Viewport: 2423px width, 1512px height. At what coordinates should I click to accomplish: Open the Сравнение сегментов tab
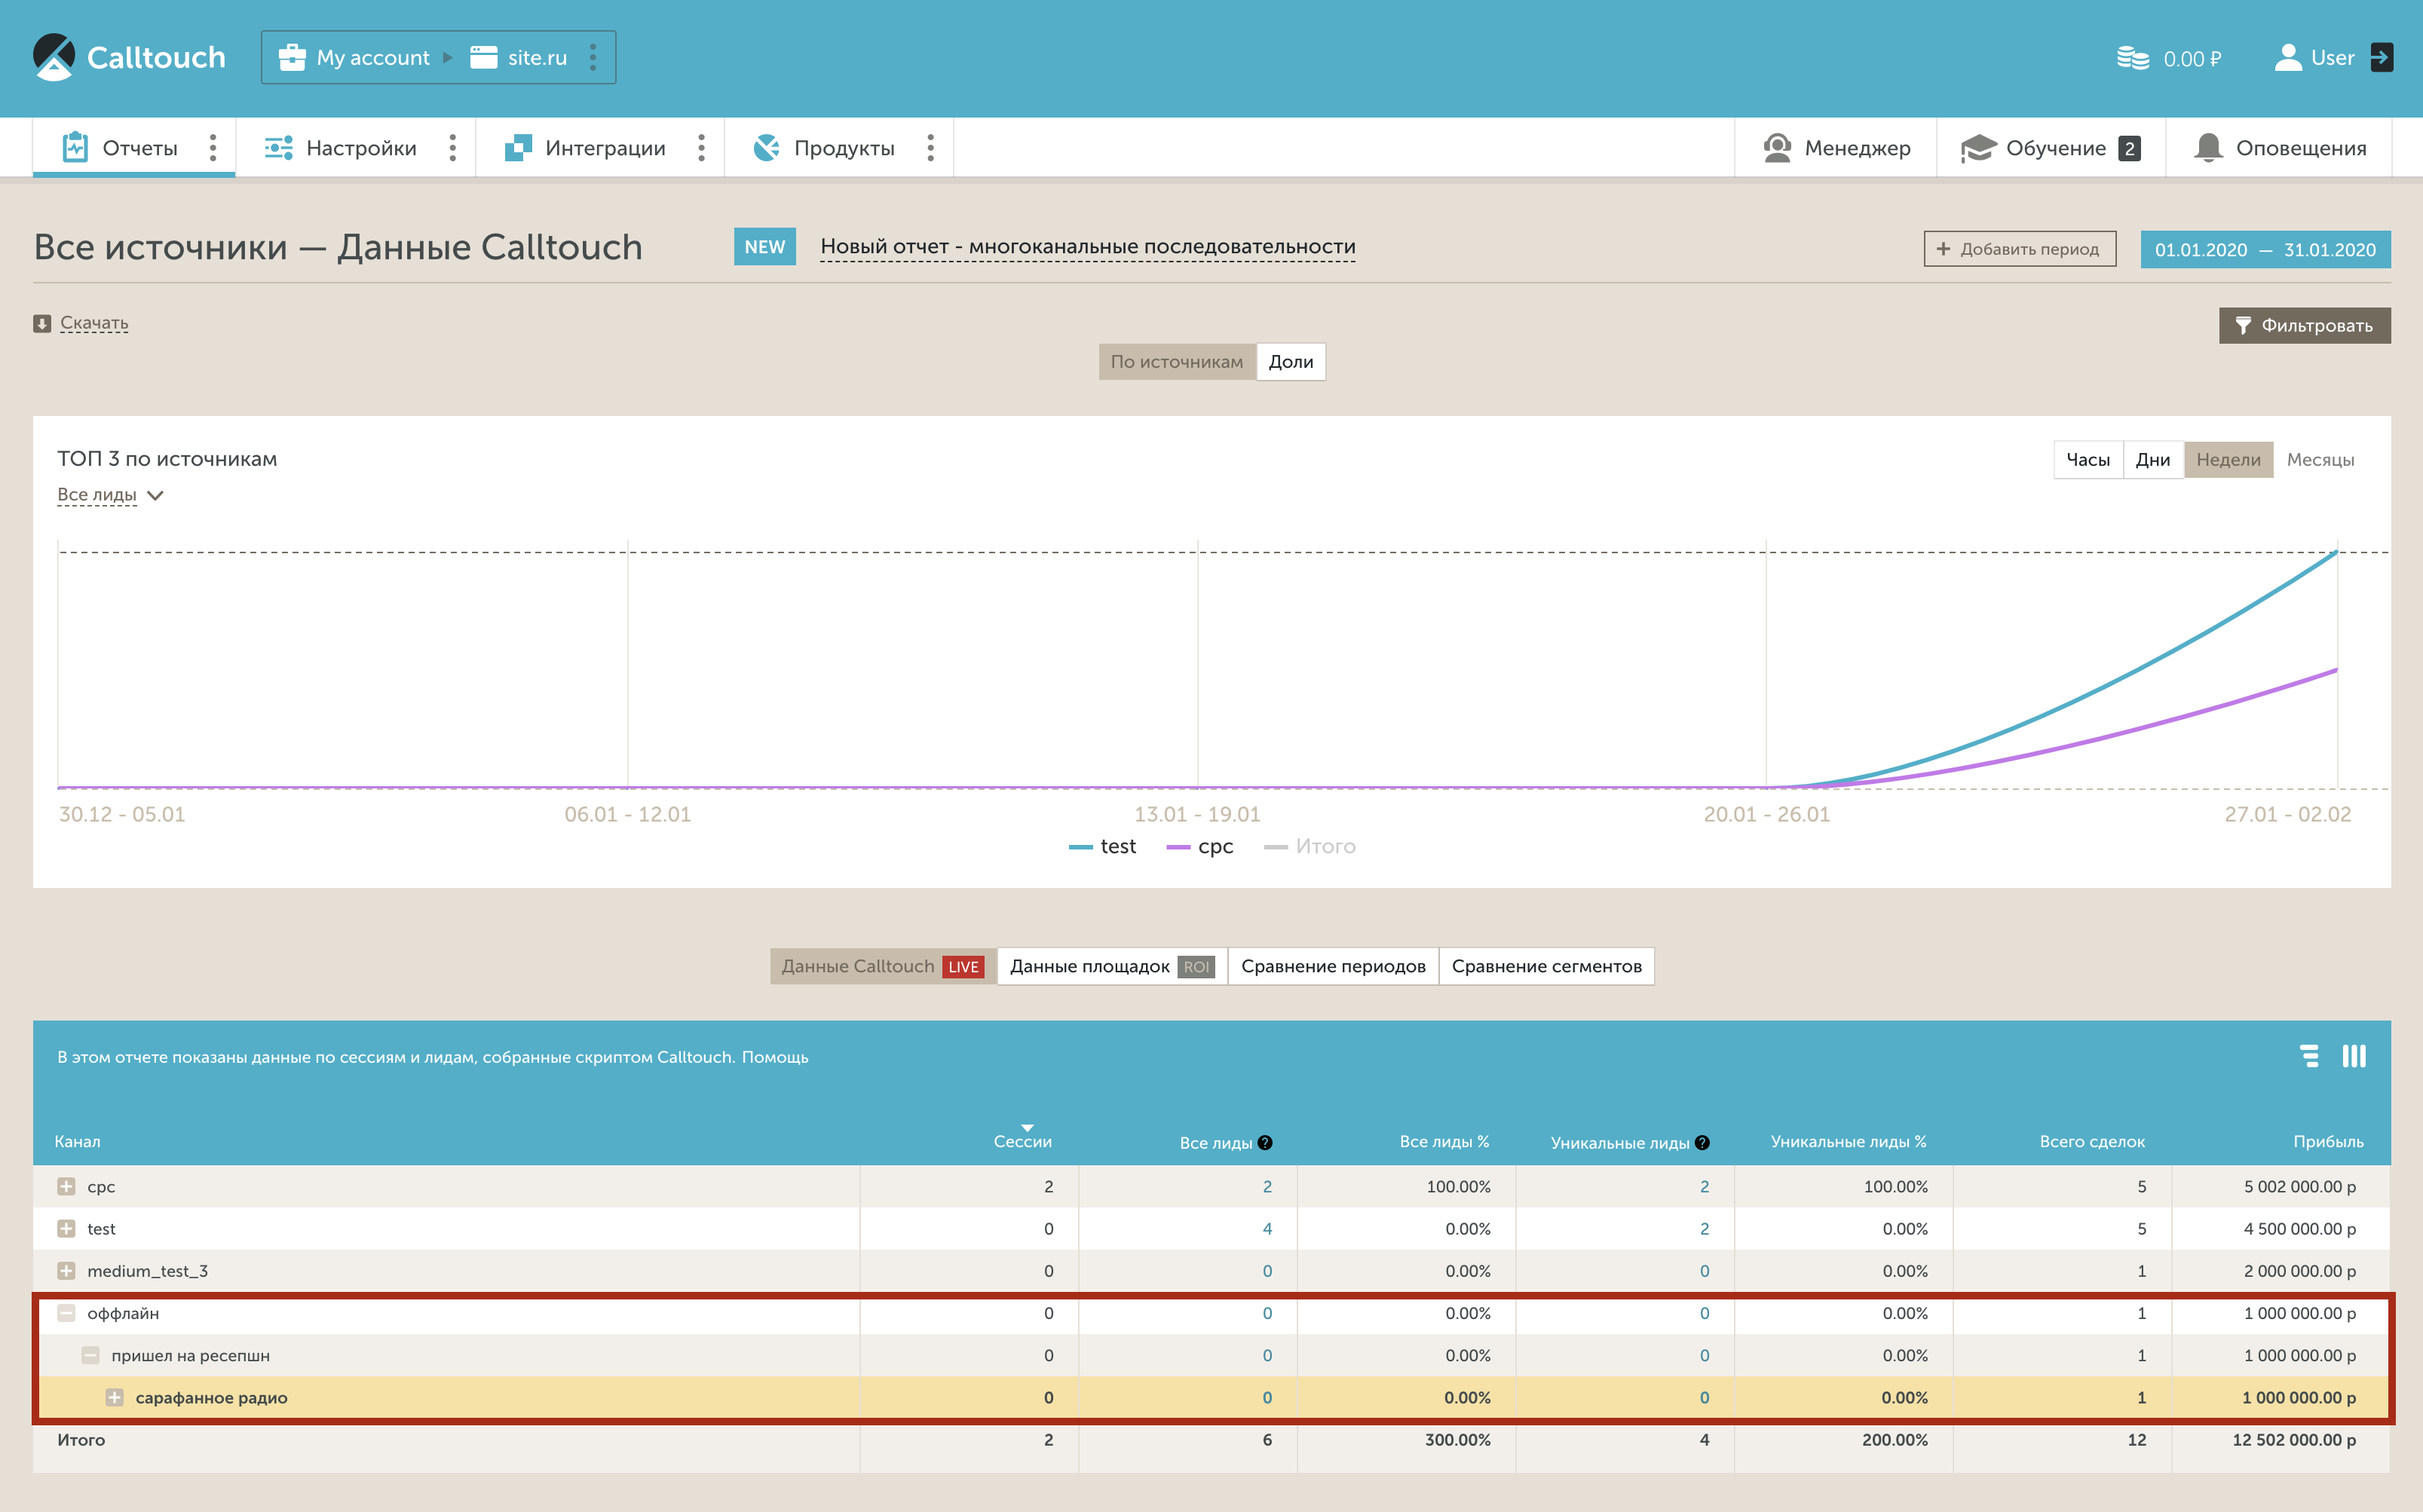(1546, 967)
